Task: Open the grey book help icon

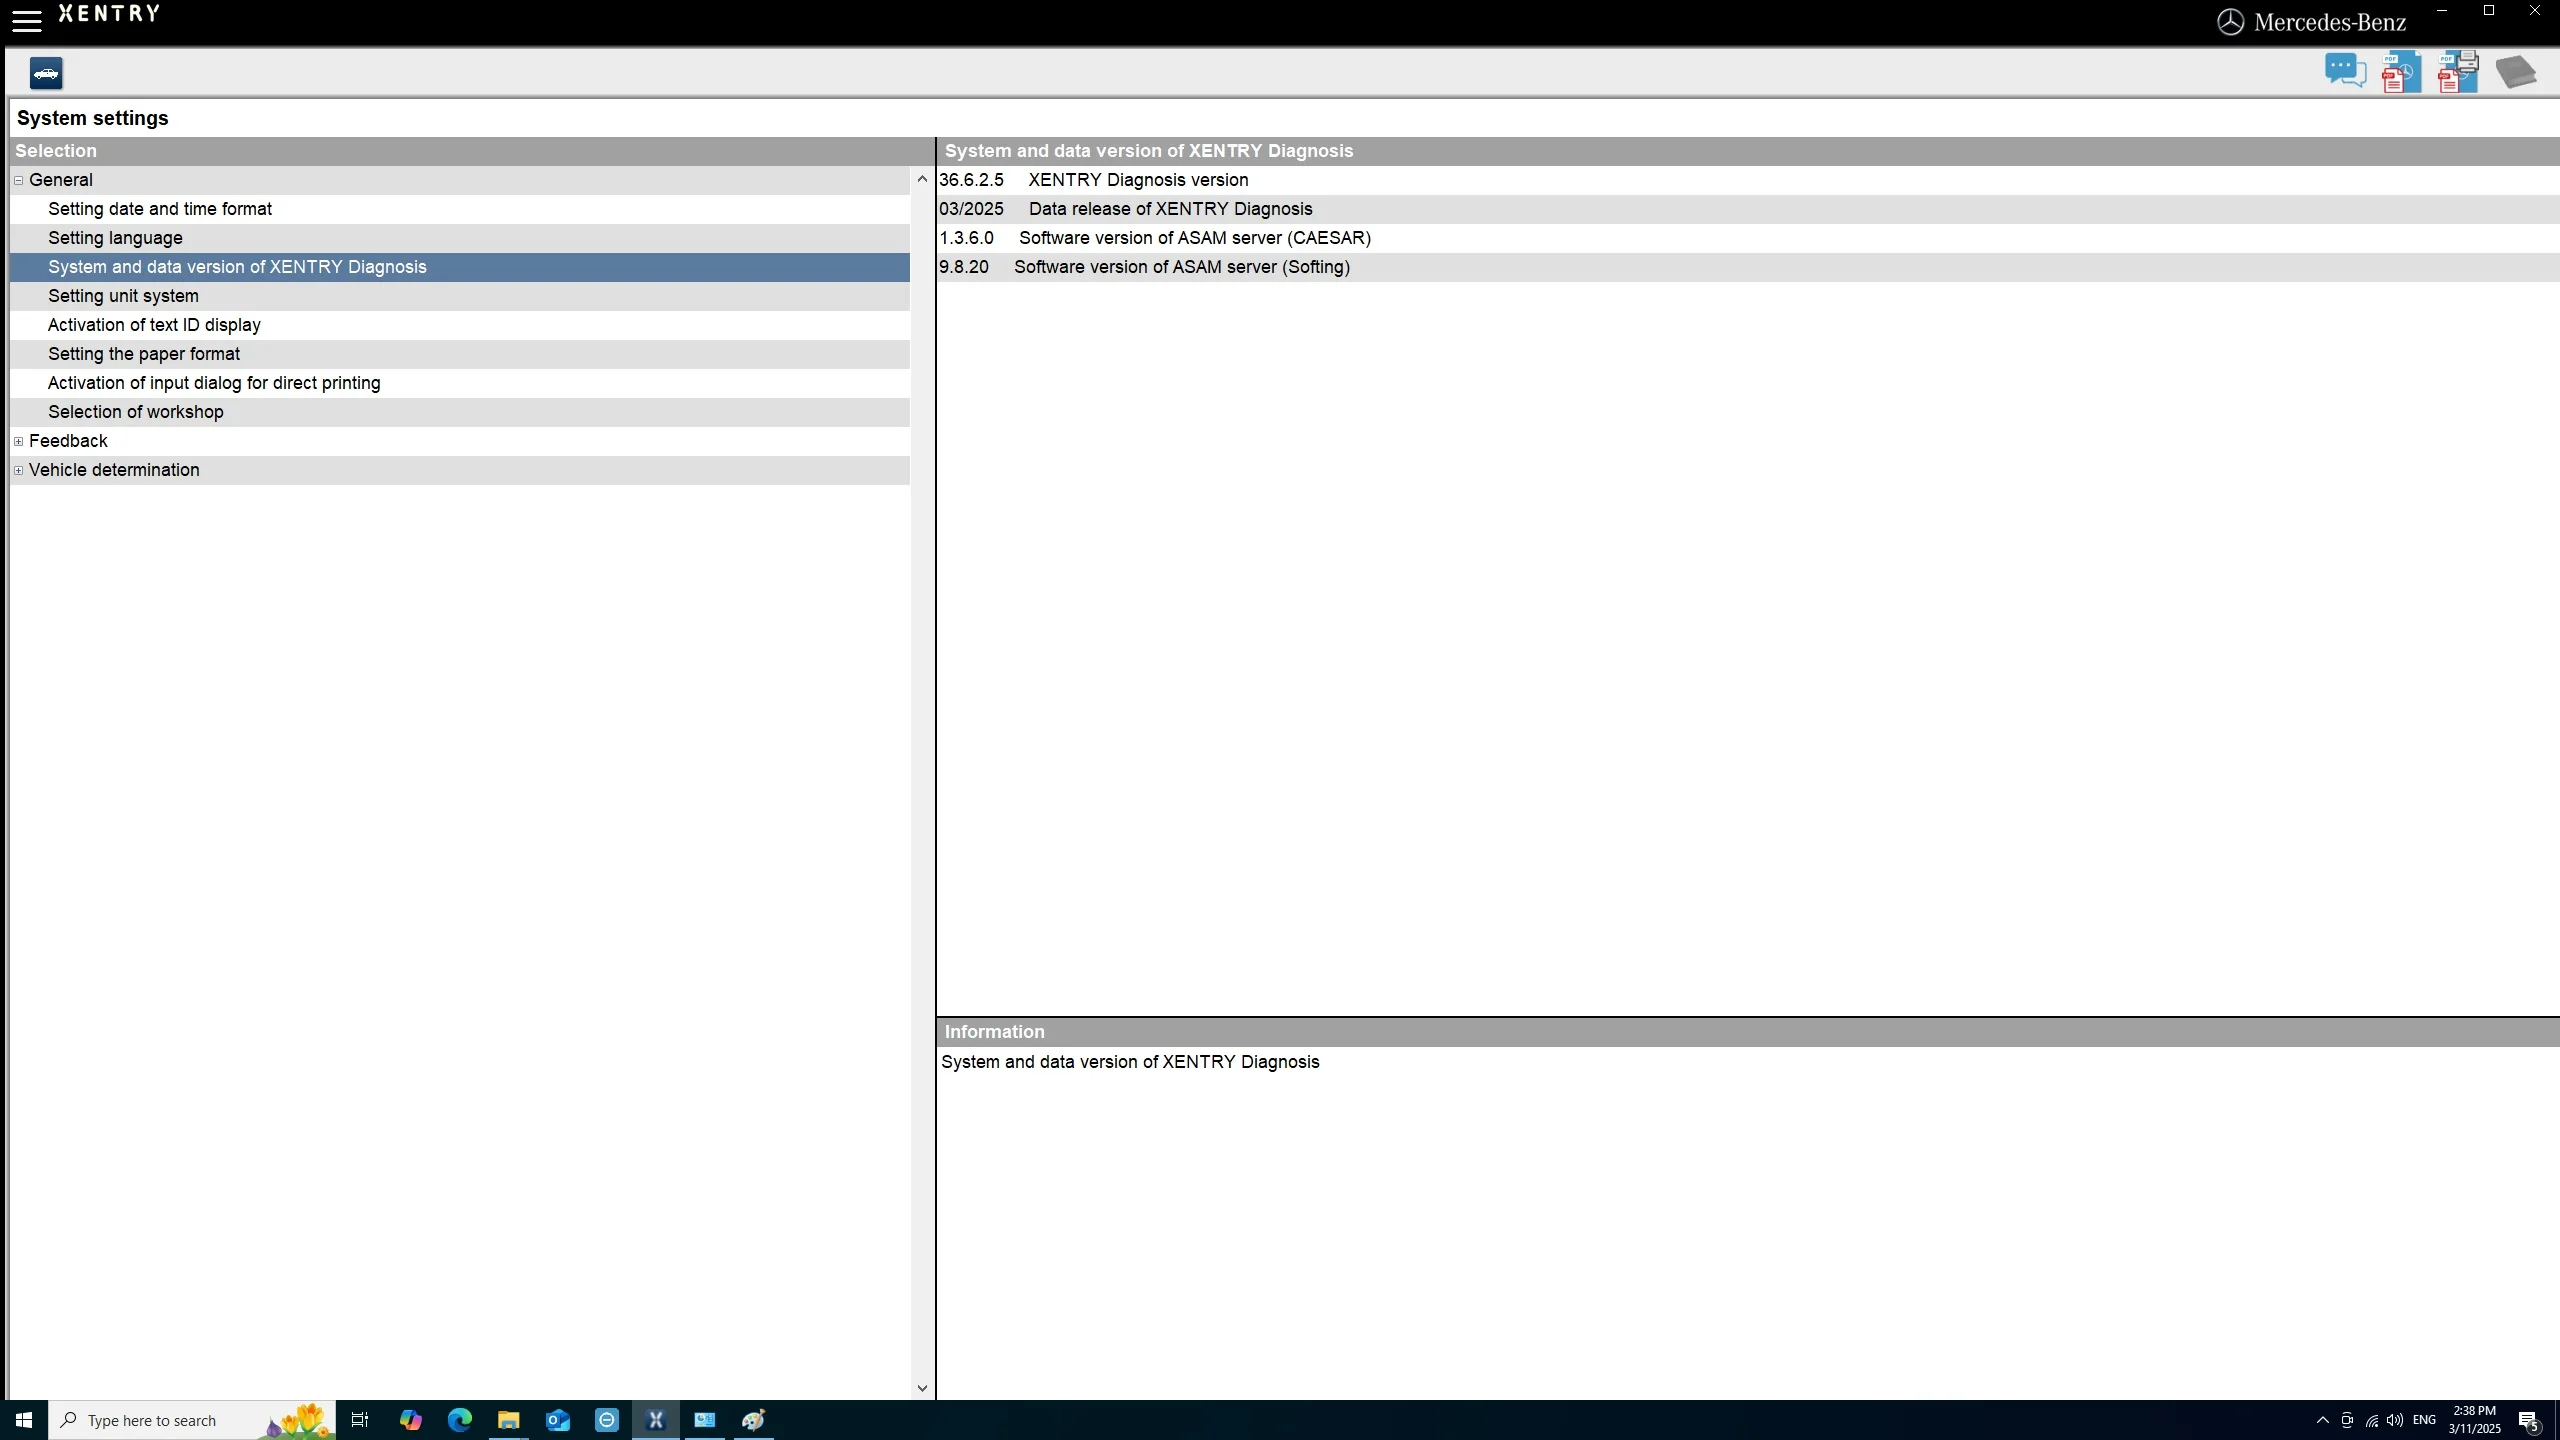Action: (x=2516, y=72)
